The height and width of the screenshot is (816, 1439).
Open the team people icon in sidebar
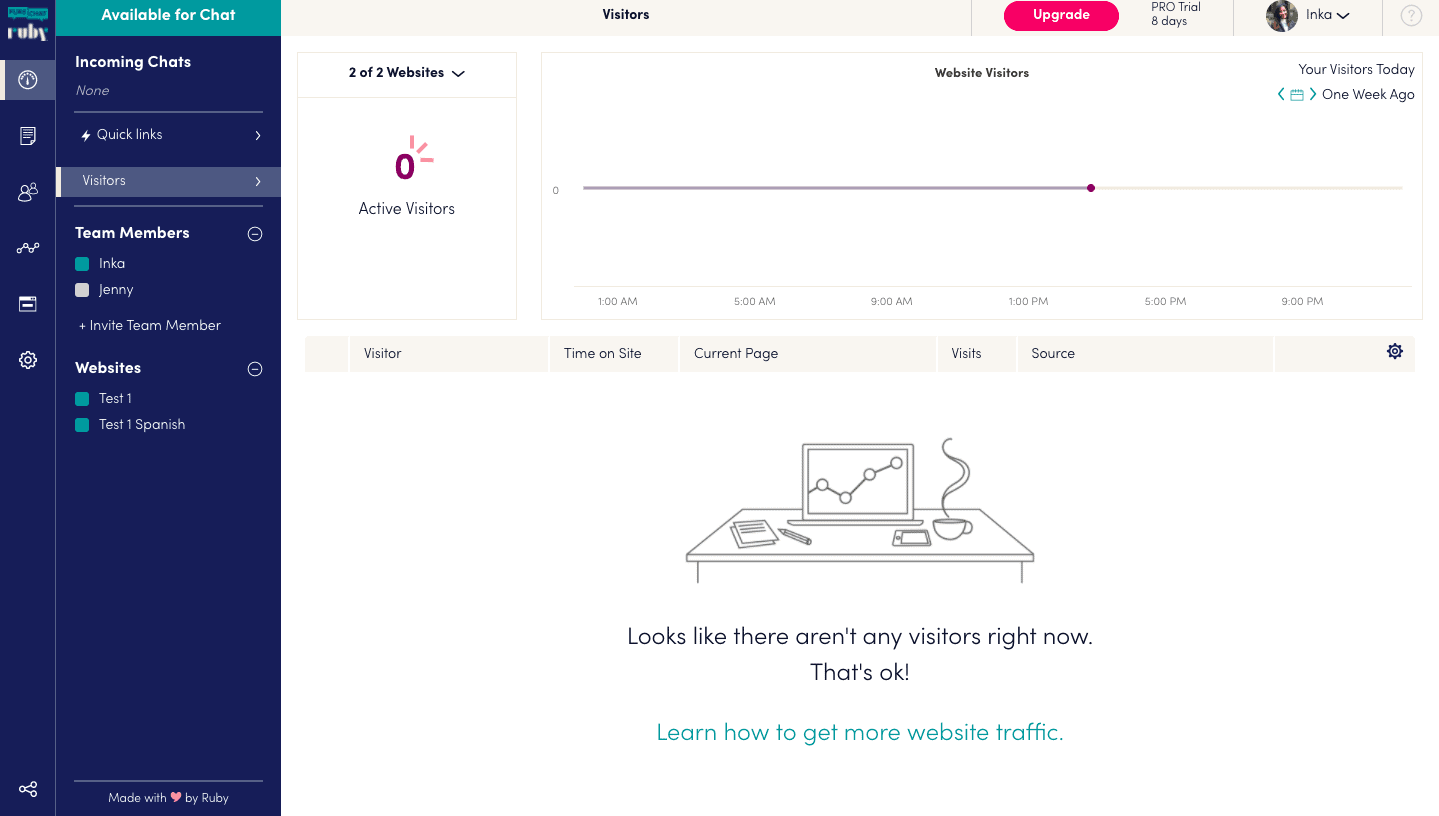tap(28, 192)
